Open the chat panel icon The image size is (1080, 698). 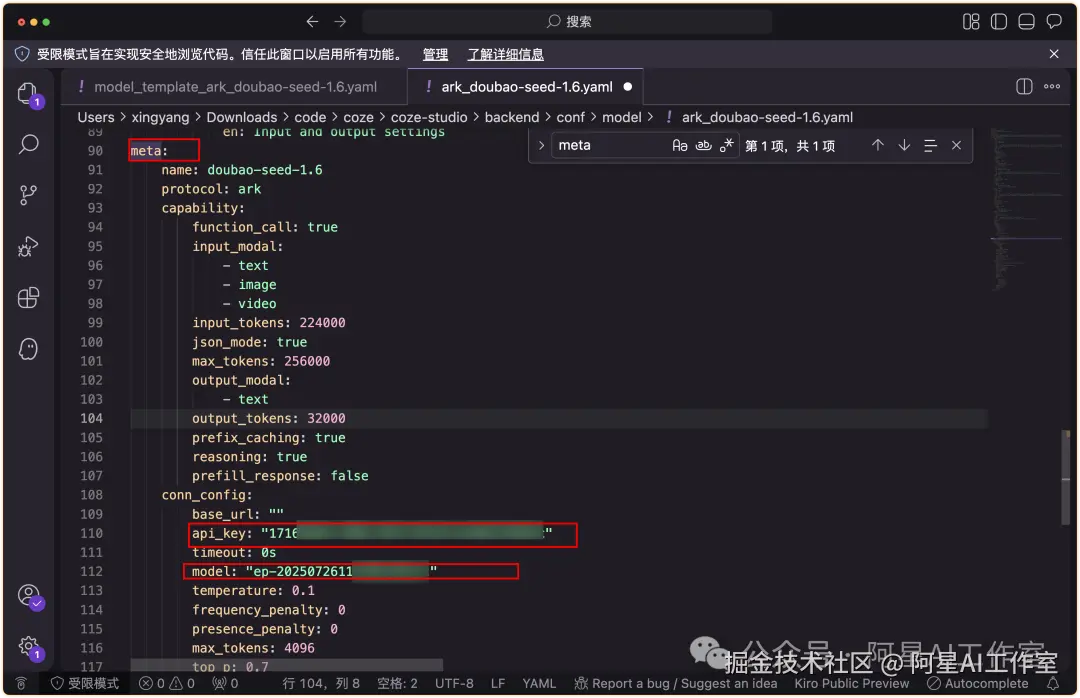click(1054, 21)
